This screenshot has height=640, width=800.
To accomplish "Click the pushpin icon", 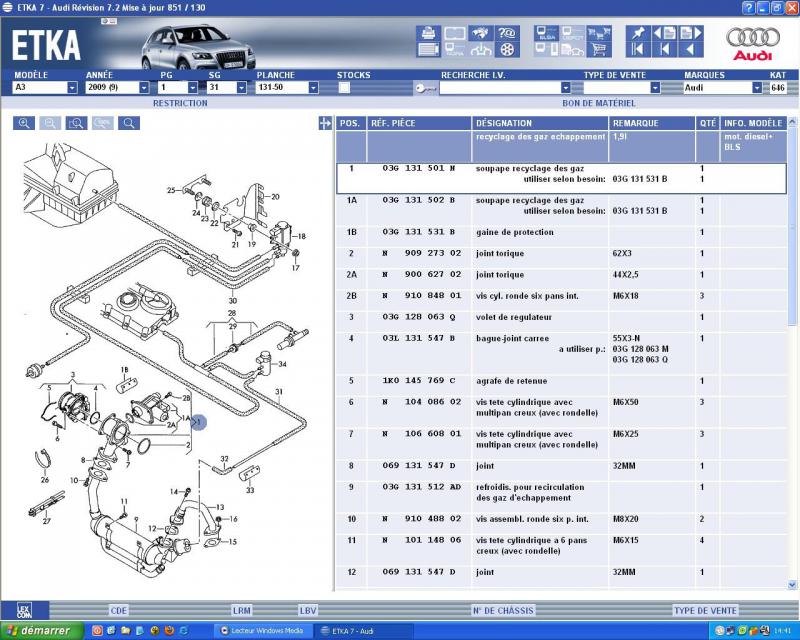I will pyautogui.click(x=638, y=33).
